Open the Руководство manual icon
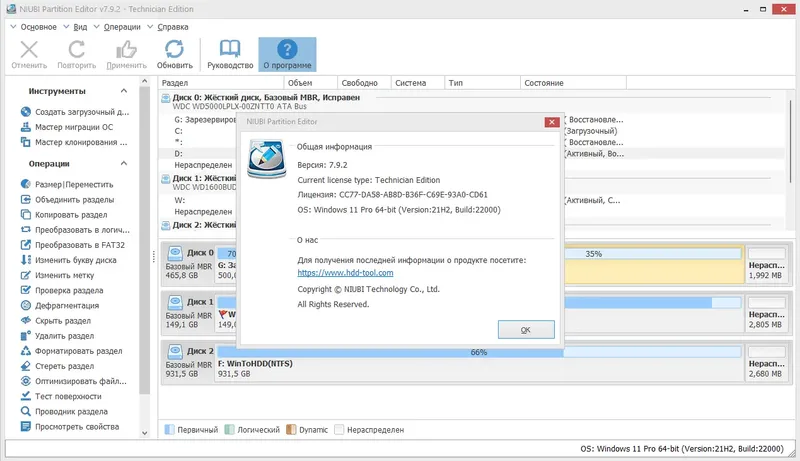The width and height of the screenshot is (800, 461). pos(230,49)
